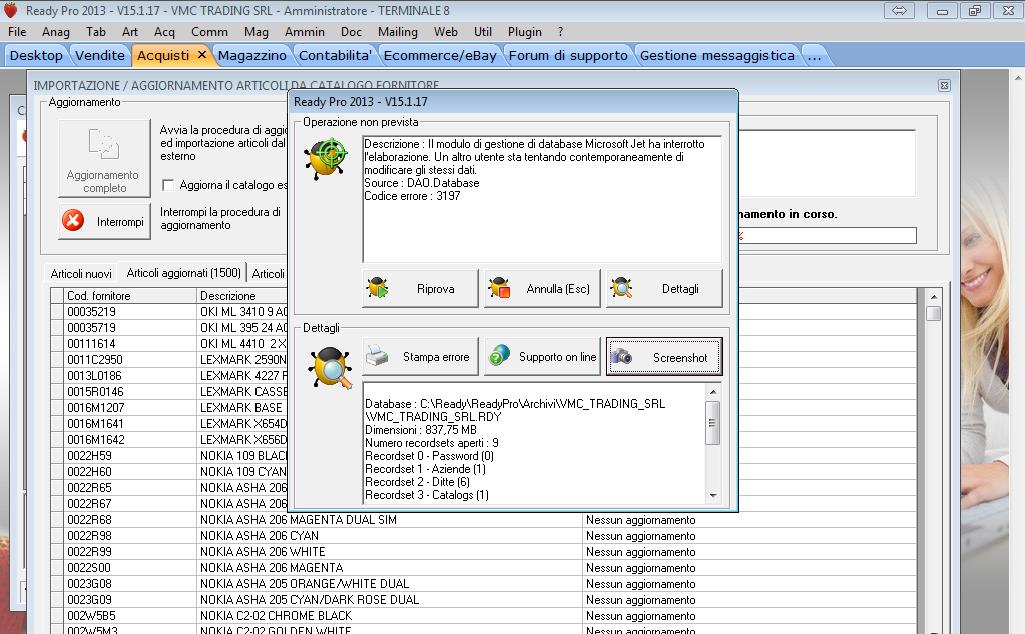Open the Gestione messaggistica tab

[x=717, y=56]
